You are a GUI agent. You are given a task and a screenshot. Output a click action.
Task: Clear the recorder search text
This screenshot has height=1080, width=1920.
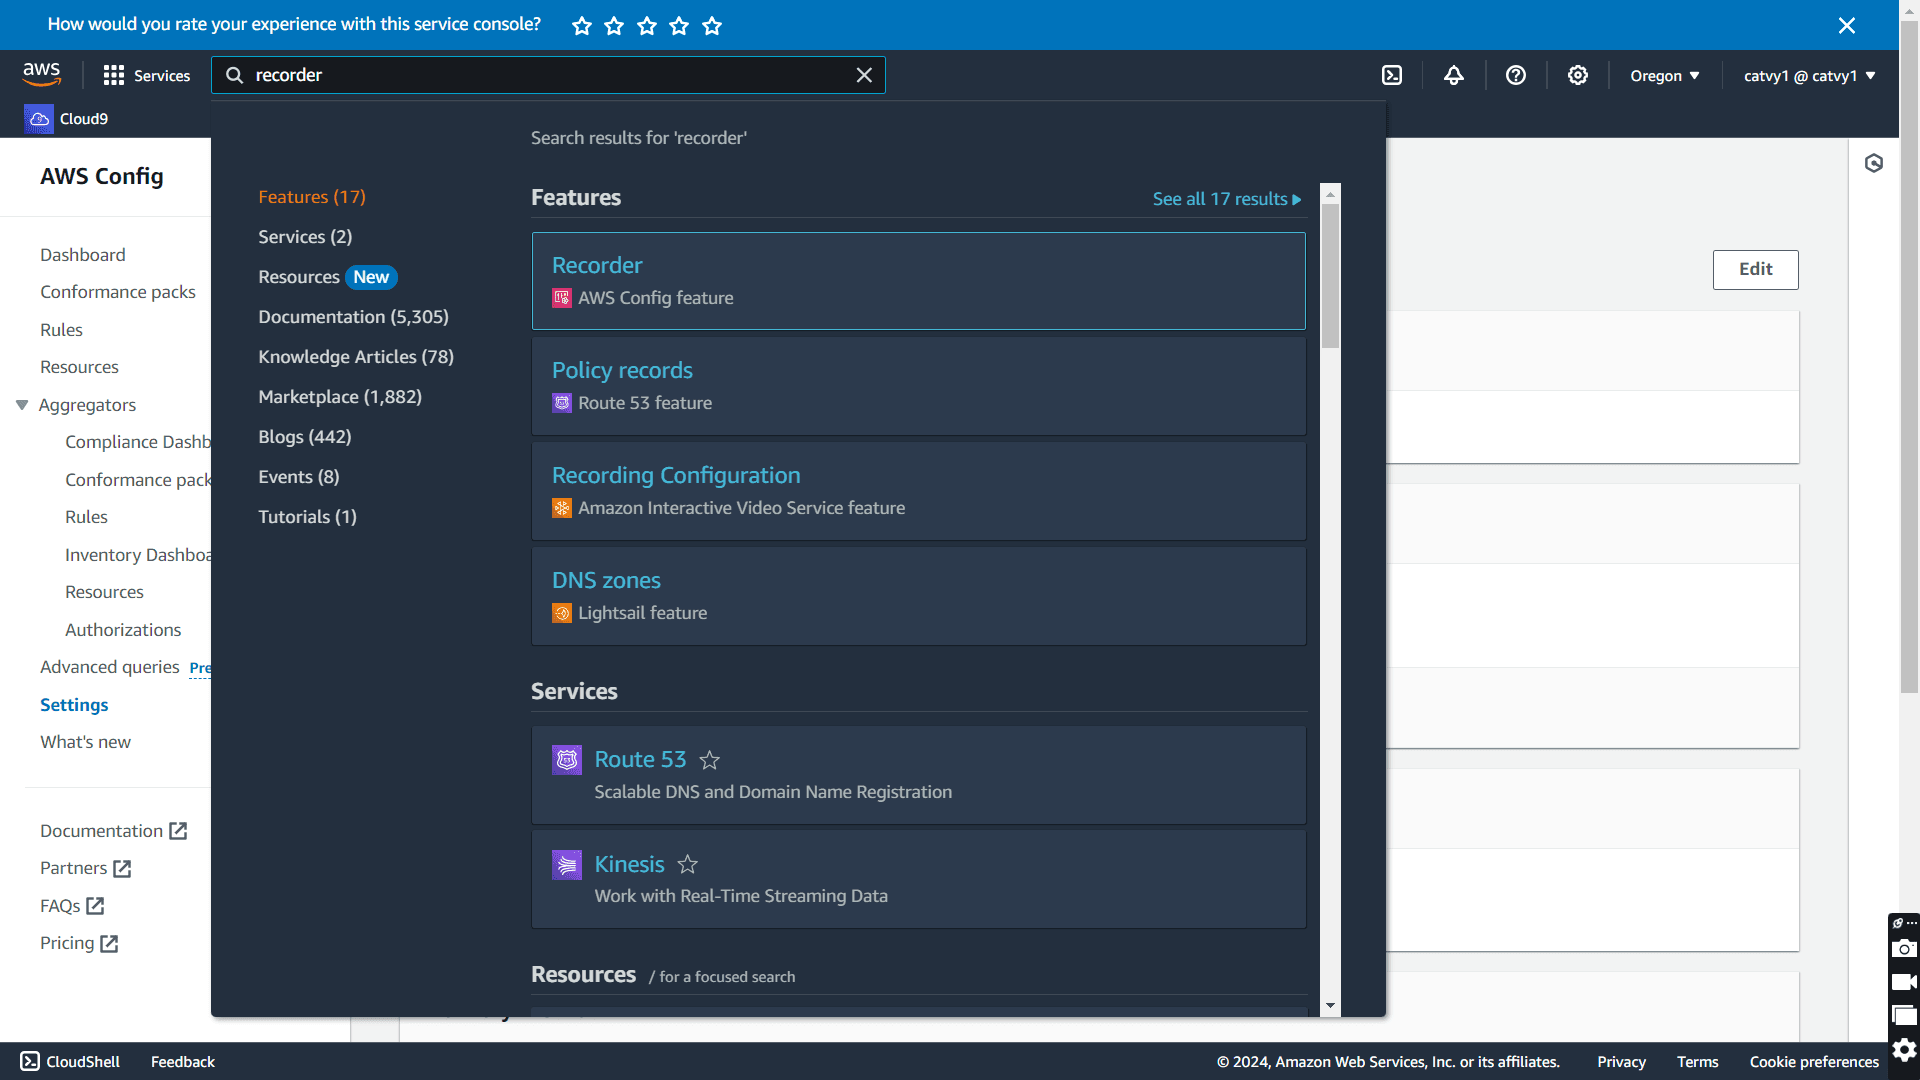[864, 75]
